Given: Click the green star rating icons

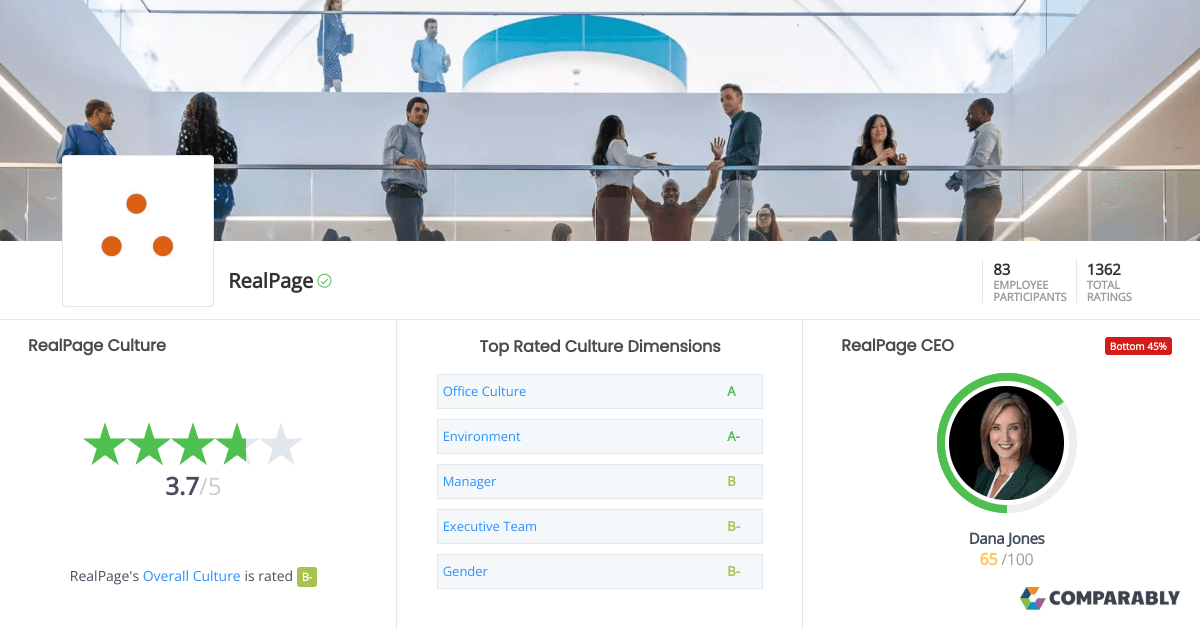Looking at the screenshot, I should tap(192, 444).
